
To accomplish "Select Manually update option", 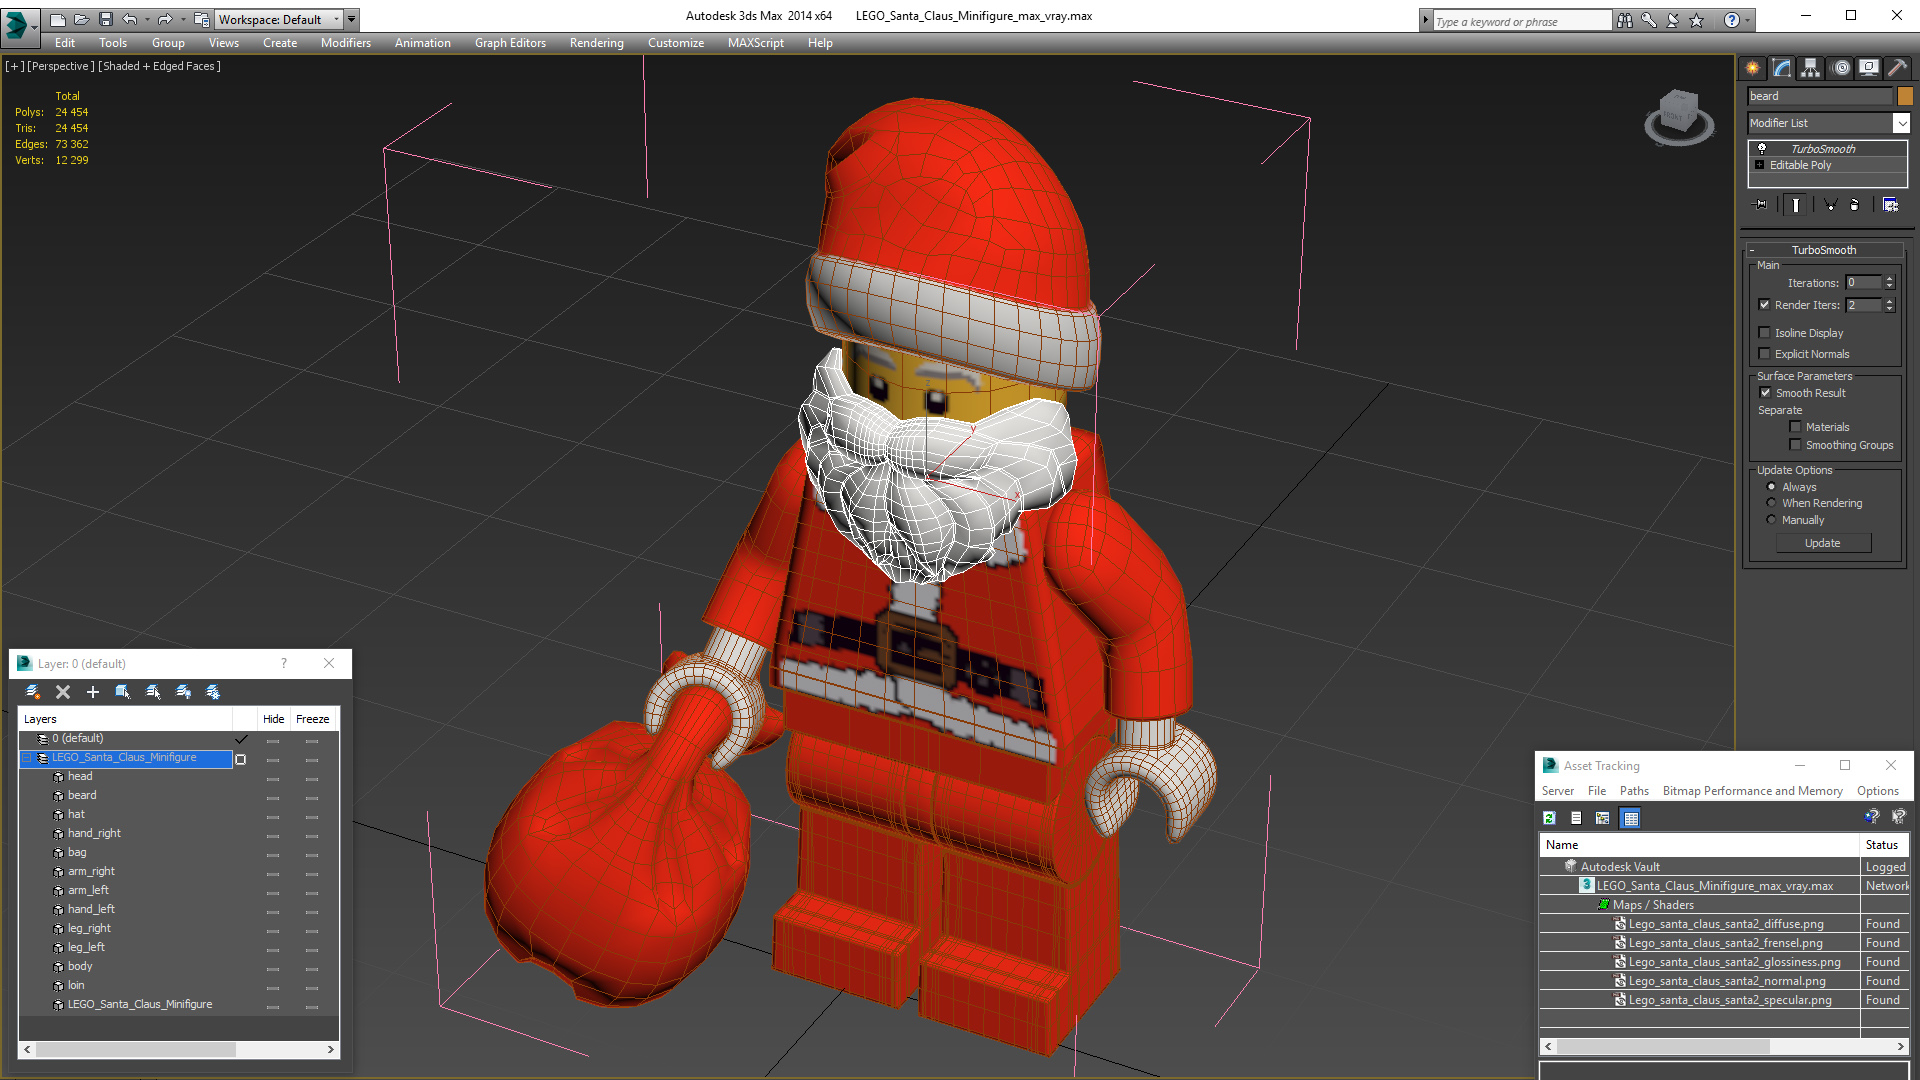I will pyautogui.click(x=1771, y=520).
